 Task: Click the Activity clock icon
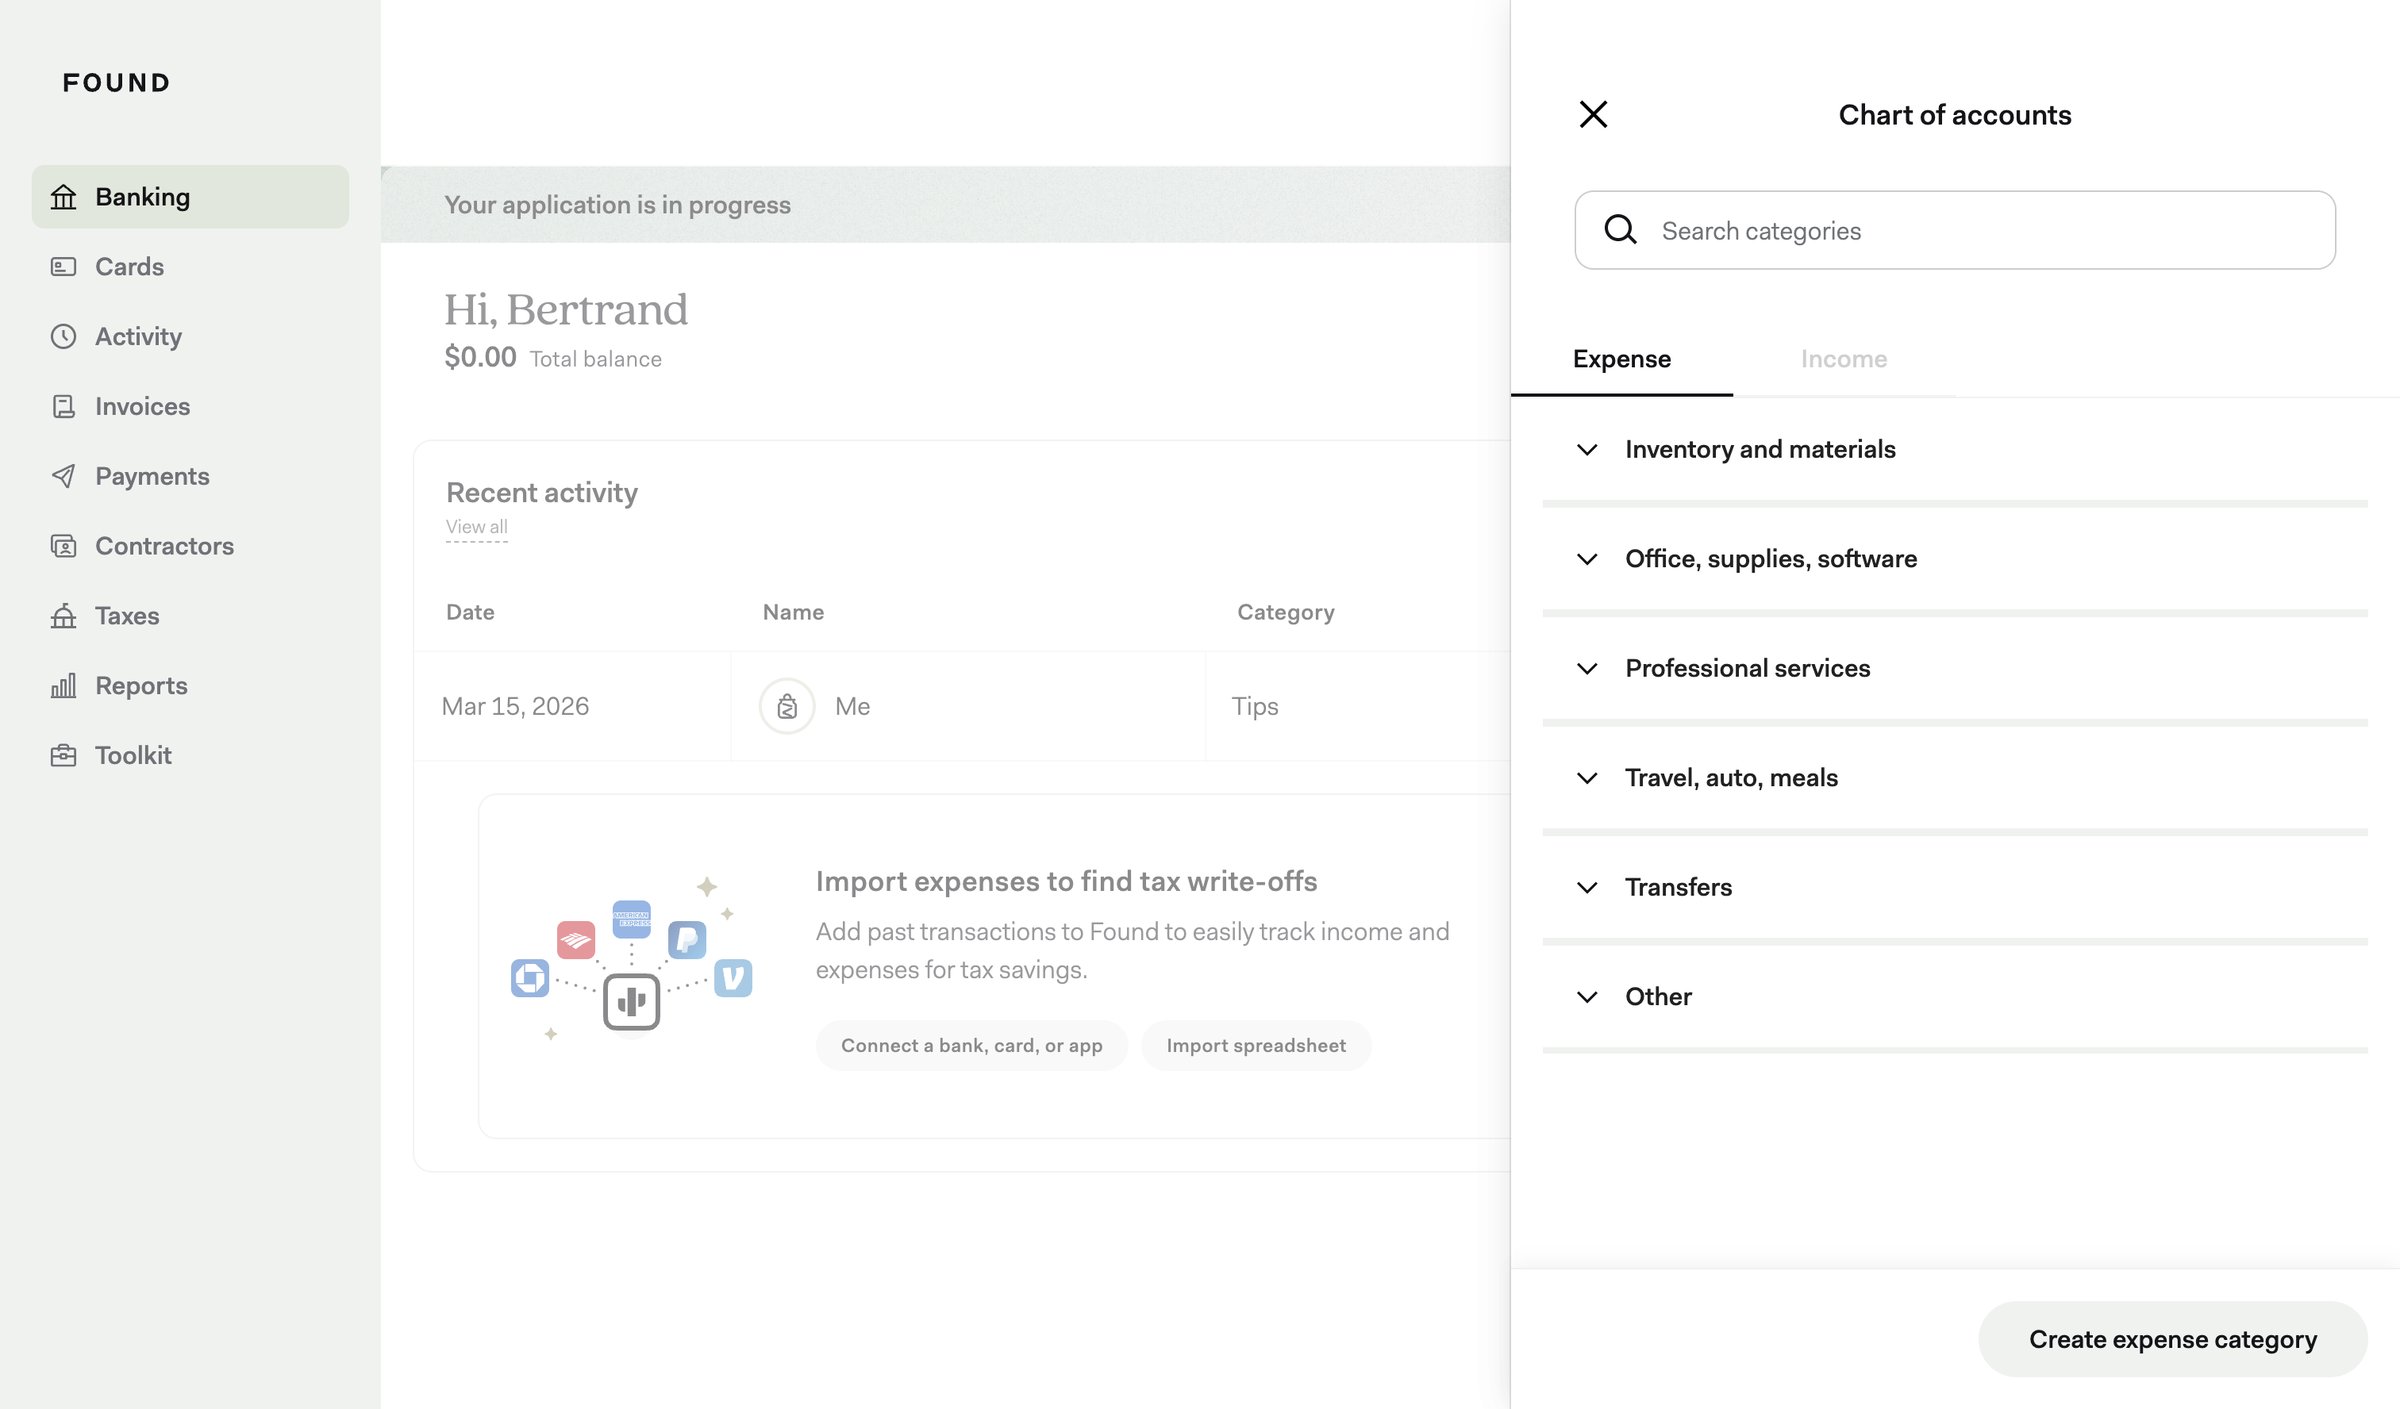pos(63,336)
